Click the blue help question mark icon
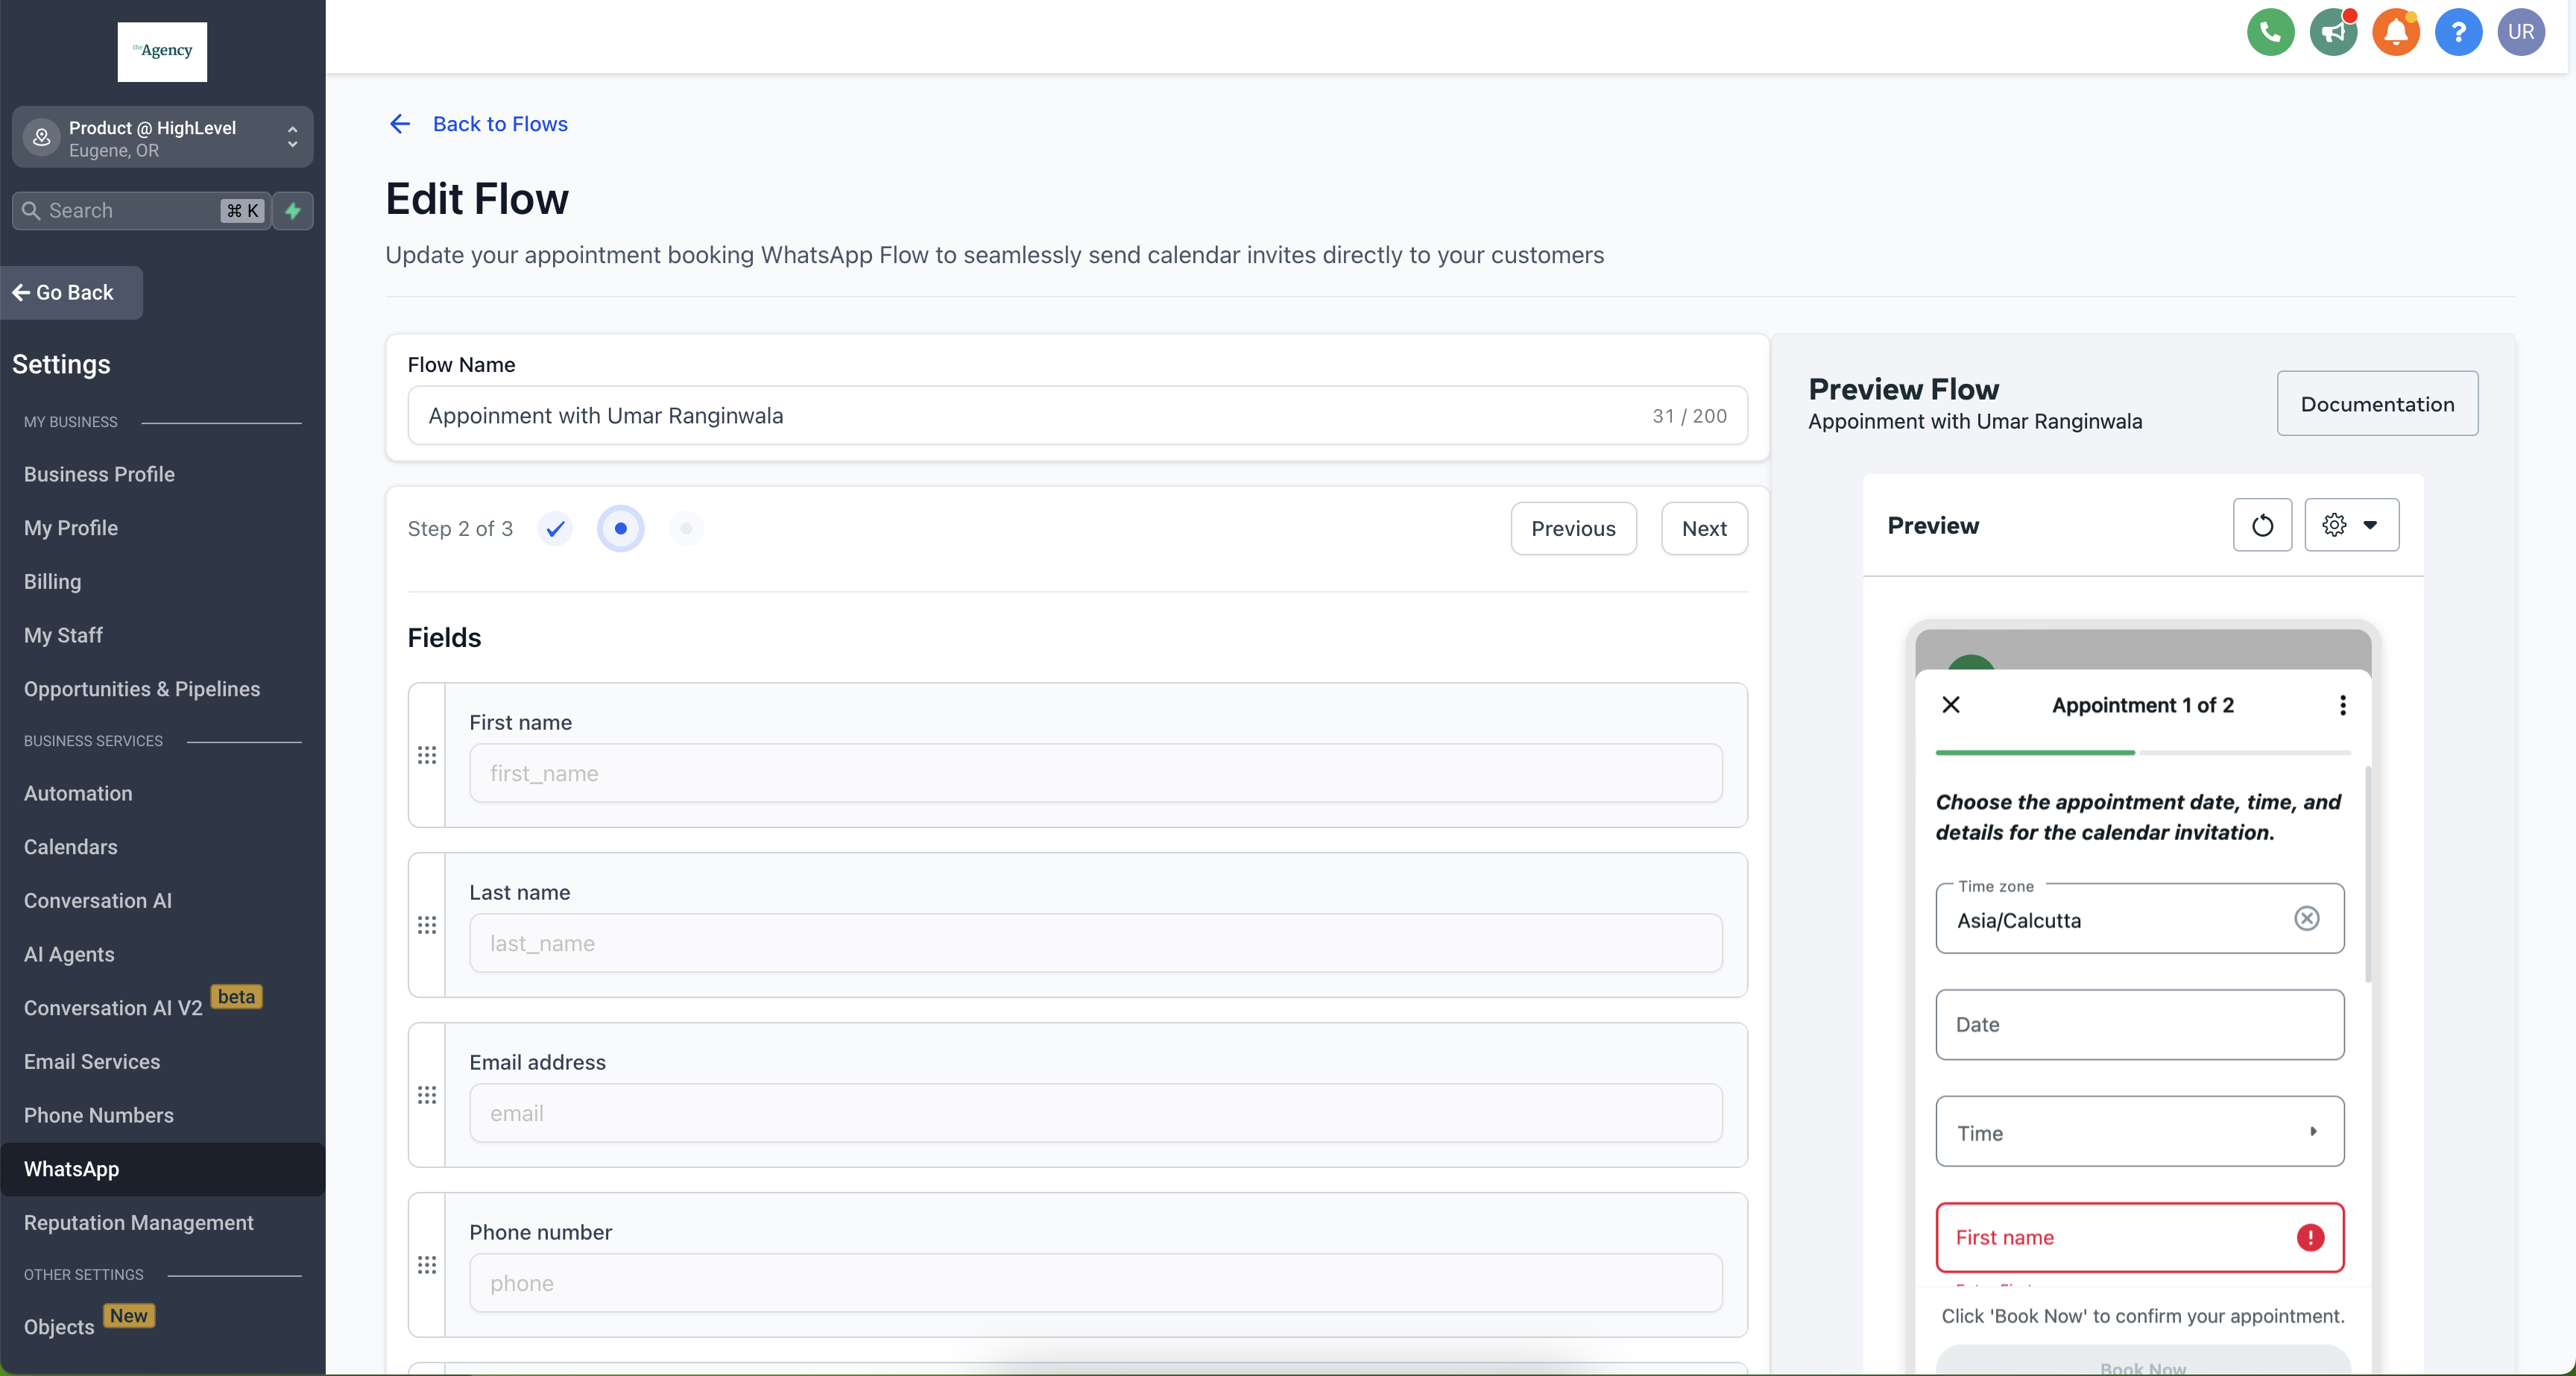Image resolution: width=2576 pixels, height=1376 pixels. point(2458,32)
